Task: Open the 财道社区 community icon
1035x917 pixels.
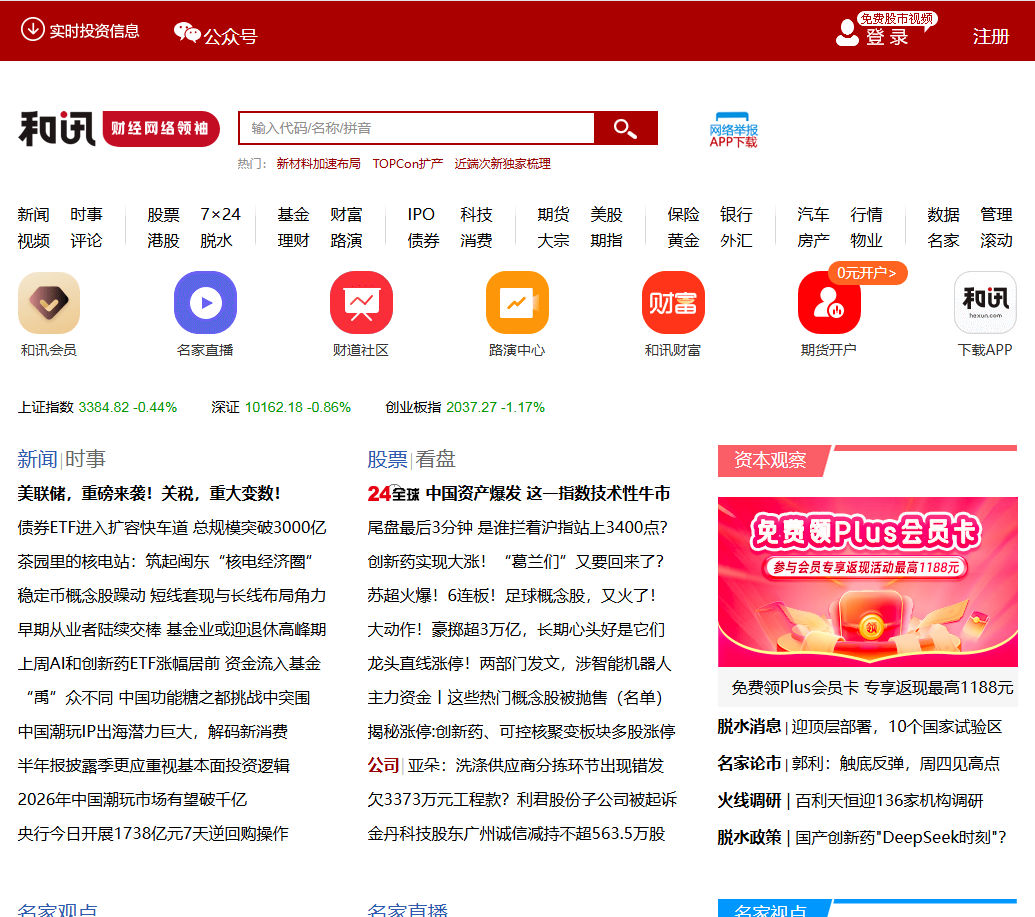Action: 361,302
